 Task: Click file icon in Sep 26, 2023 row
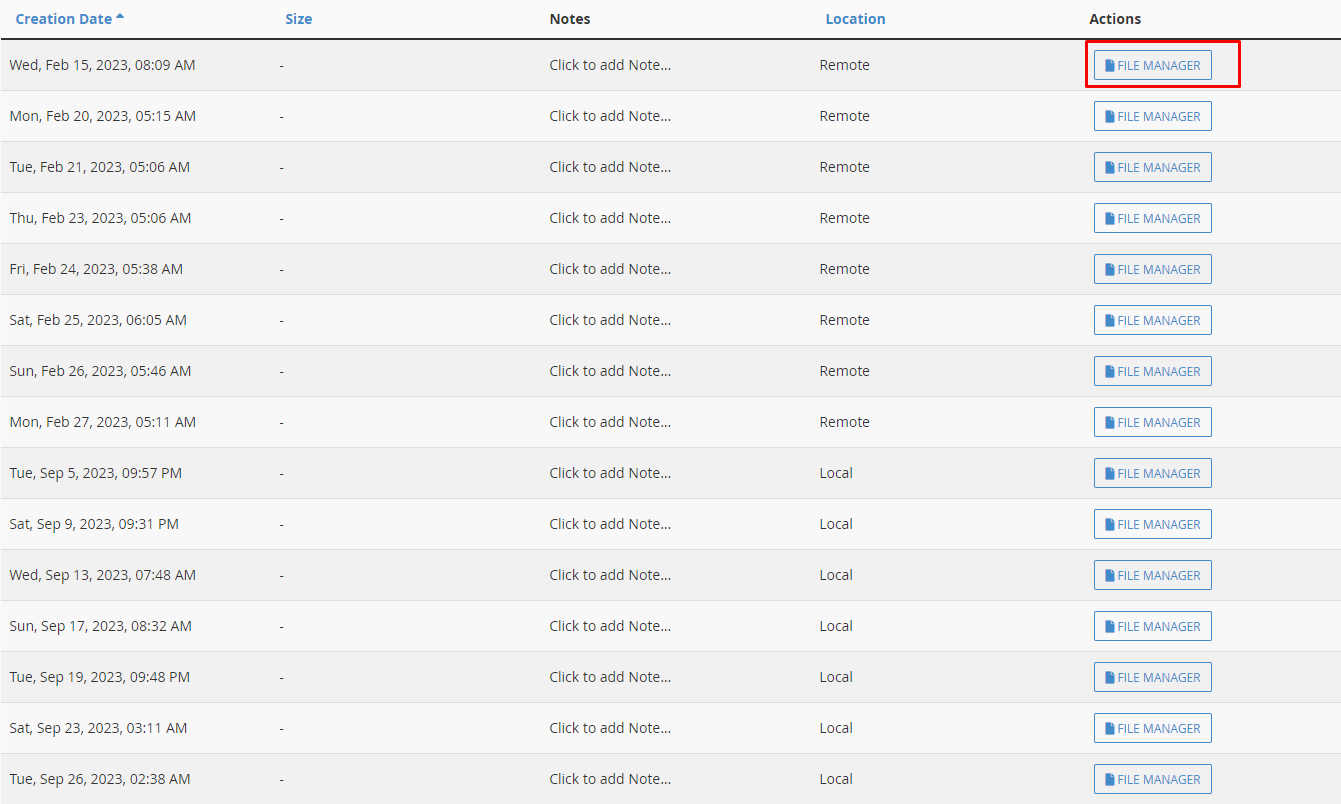coord(1109,779)
